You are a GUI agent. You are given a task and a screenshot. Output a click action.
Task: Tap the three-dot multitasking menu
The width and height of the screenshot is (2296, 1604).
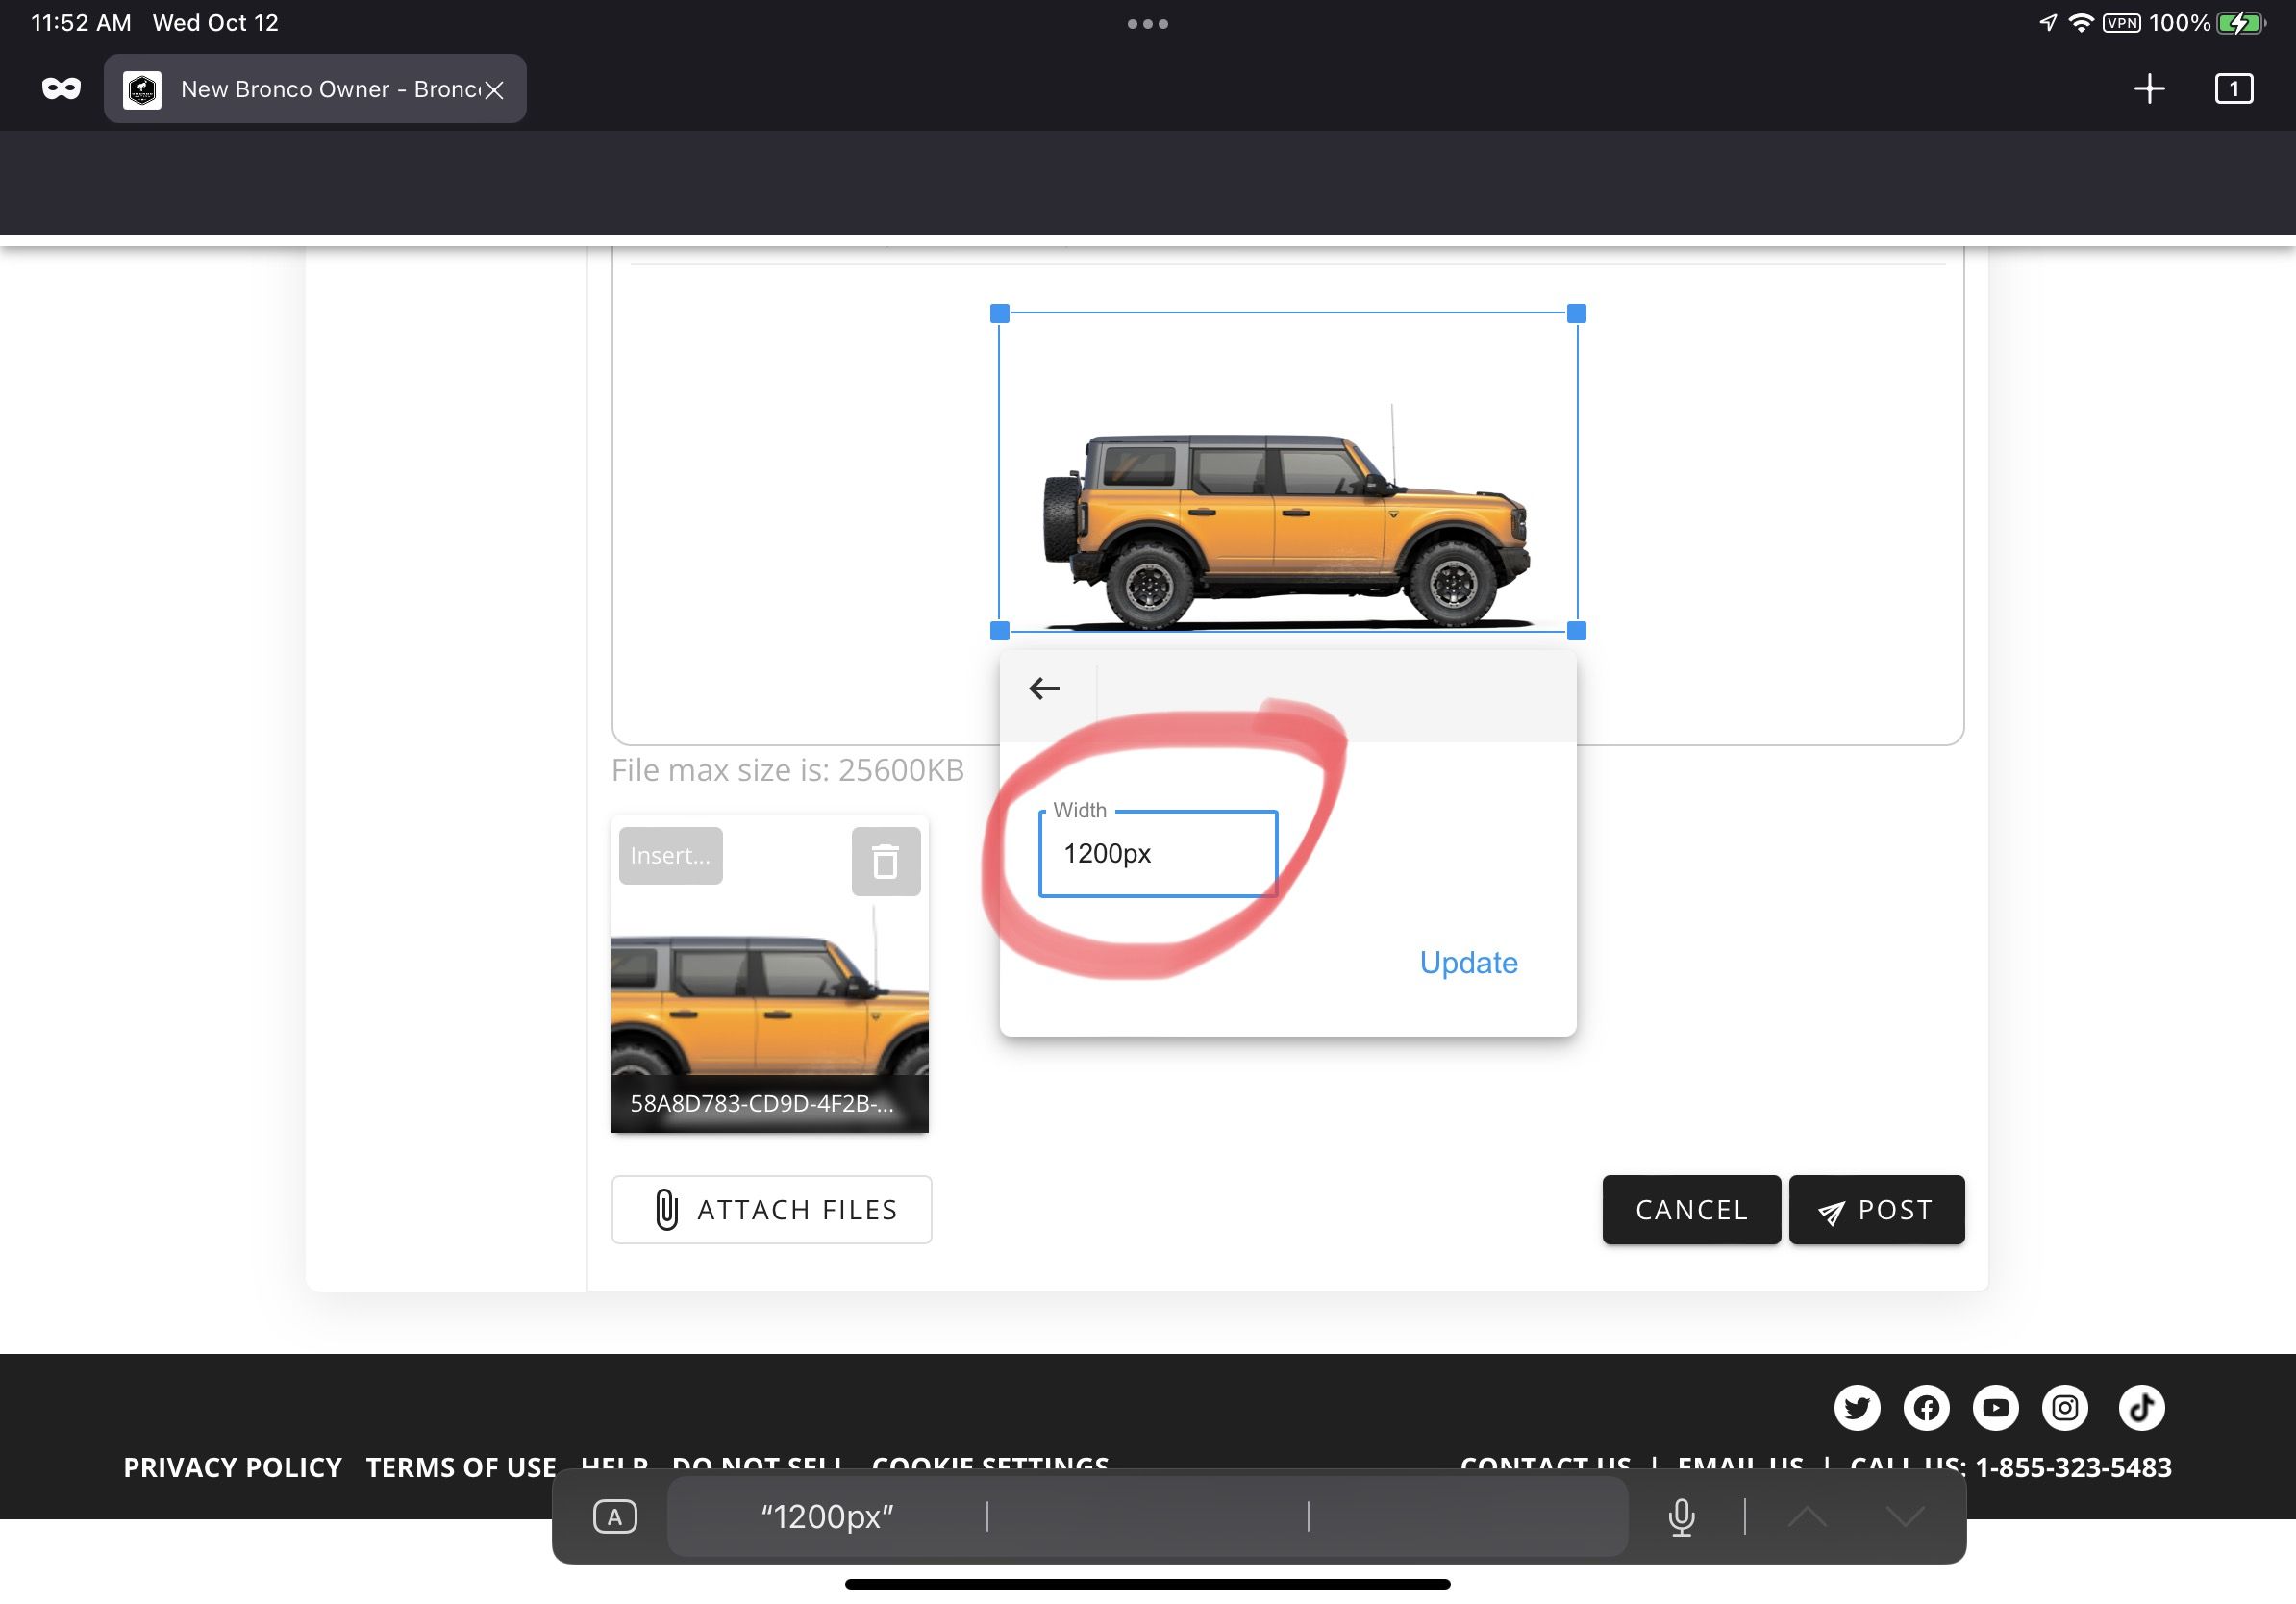pyautogui.click(x=1148, y=24)
